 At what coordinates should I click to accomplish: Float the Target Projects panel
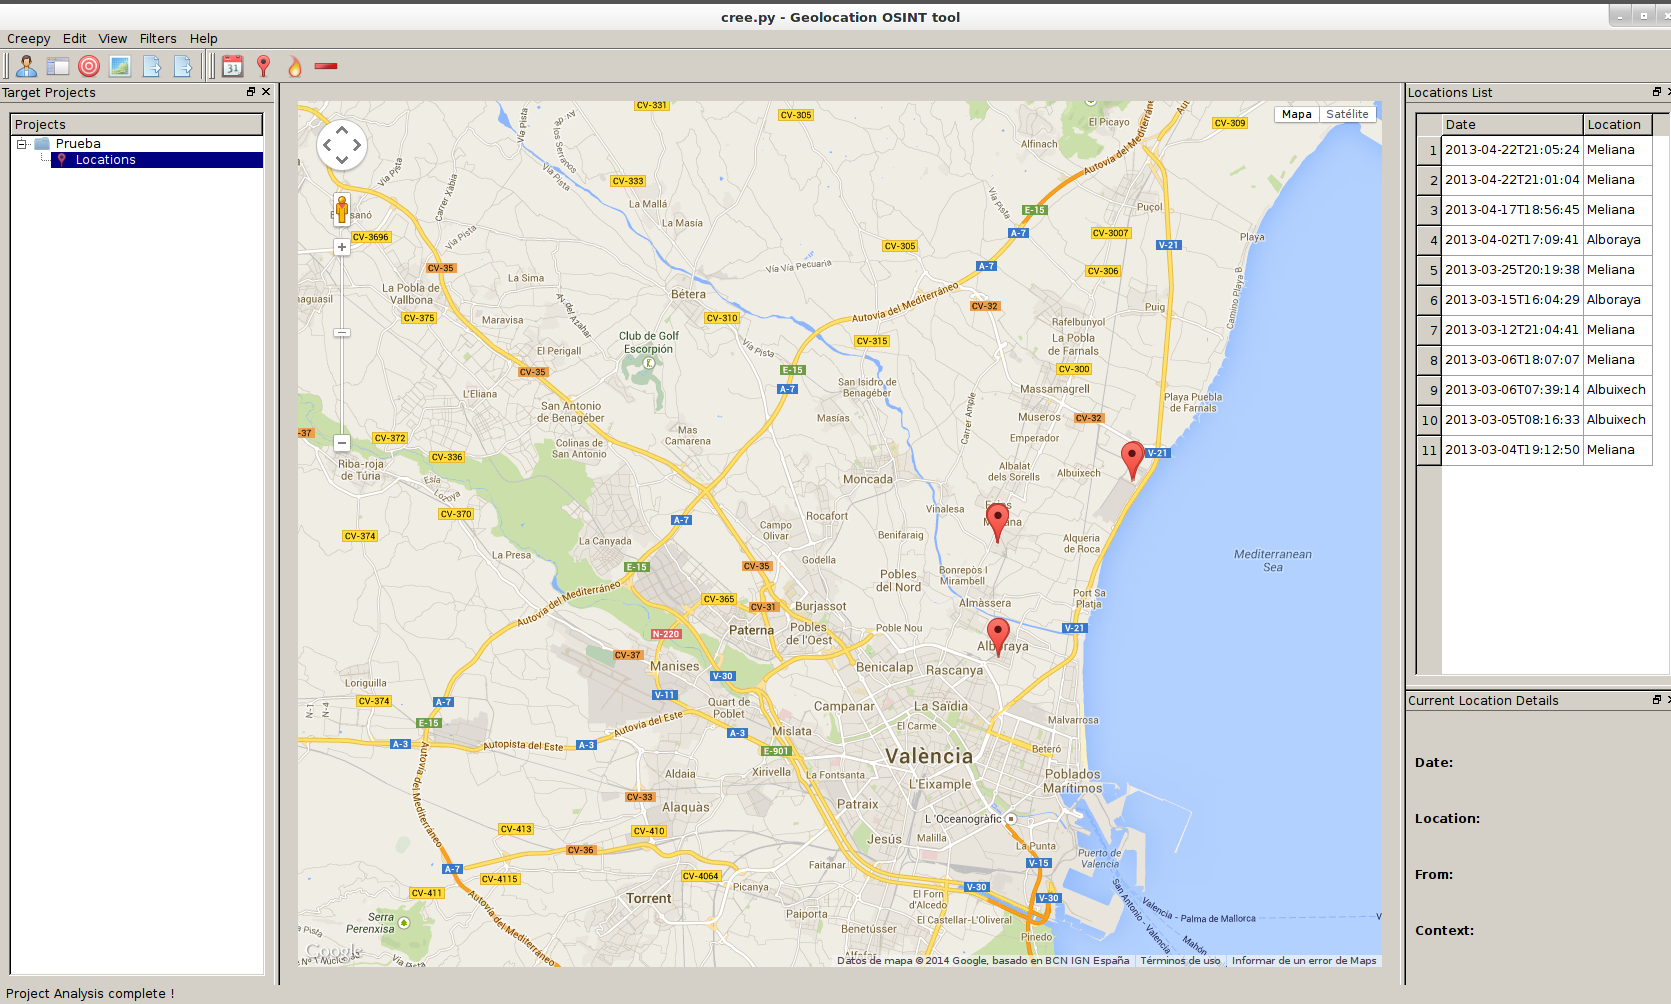pyautogui.click(x=251, y=92)
